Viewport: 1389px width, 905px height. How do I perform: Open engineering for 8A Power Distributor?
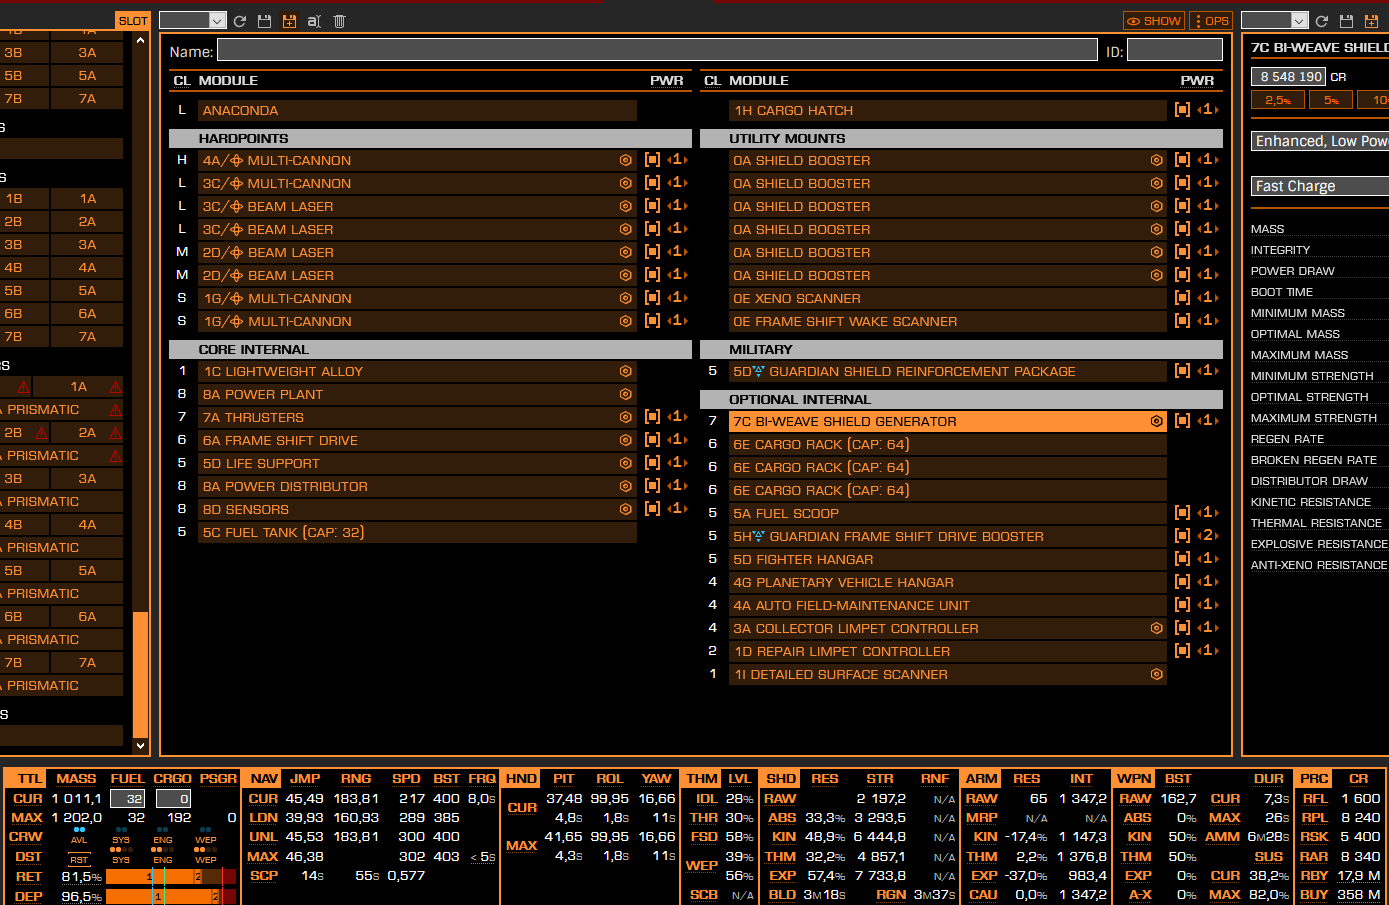click(626, 486)
